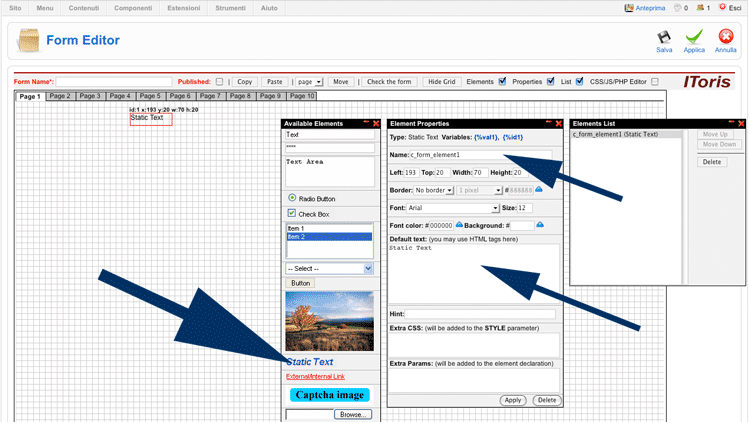The image size is (750, 422).
Task: Click the Browse... file button
Action: [353, 414]
